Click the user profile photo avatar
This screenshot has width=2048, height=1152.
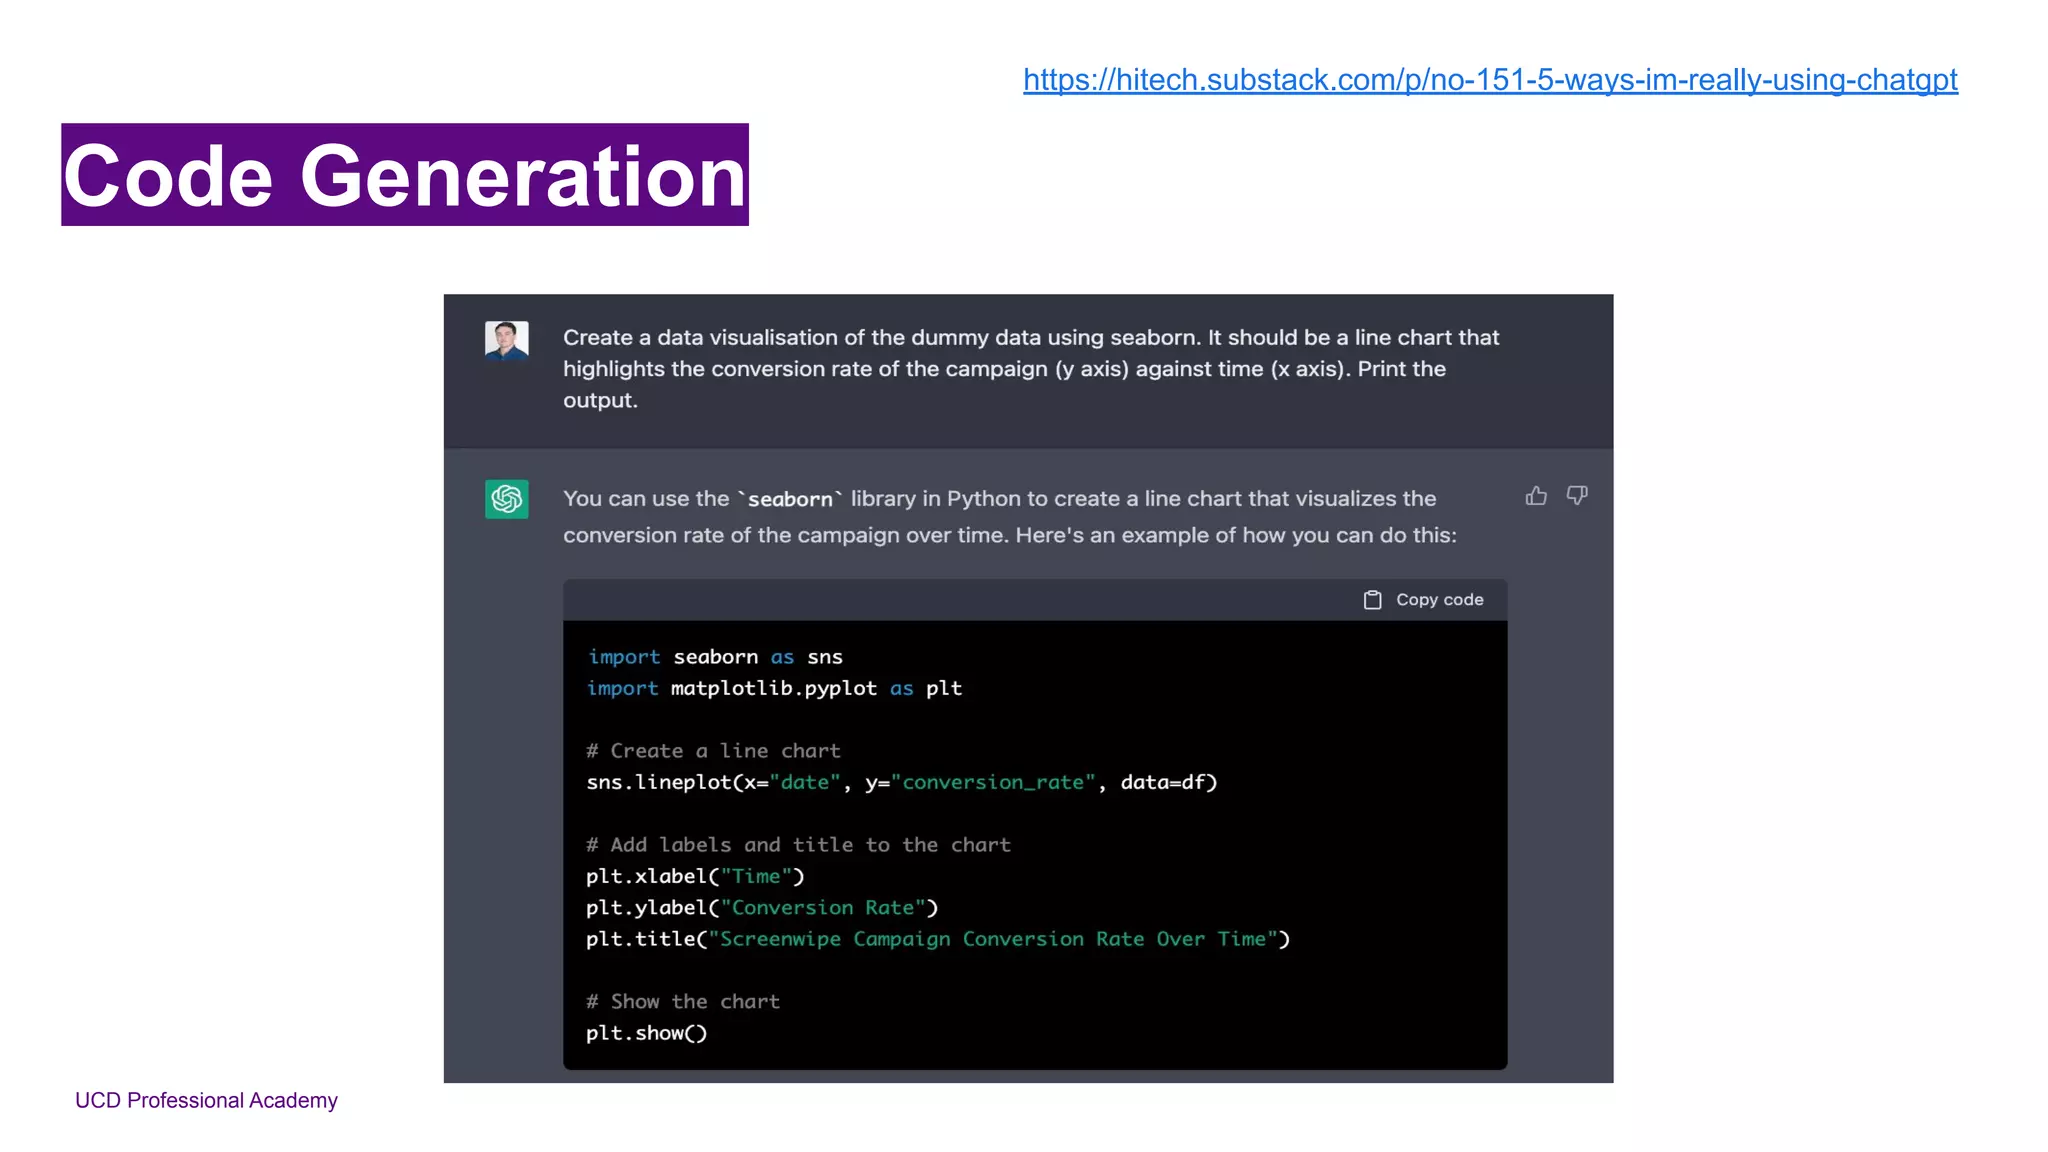[x=507, y=341]
